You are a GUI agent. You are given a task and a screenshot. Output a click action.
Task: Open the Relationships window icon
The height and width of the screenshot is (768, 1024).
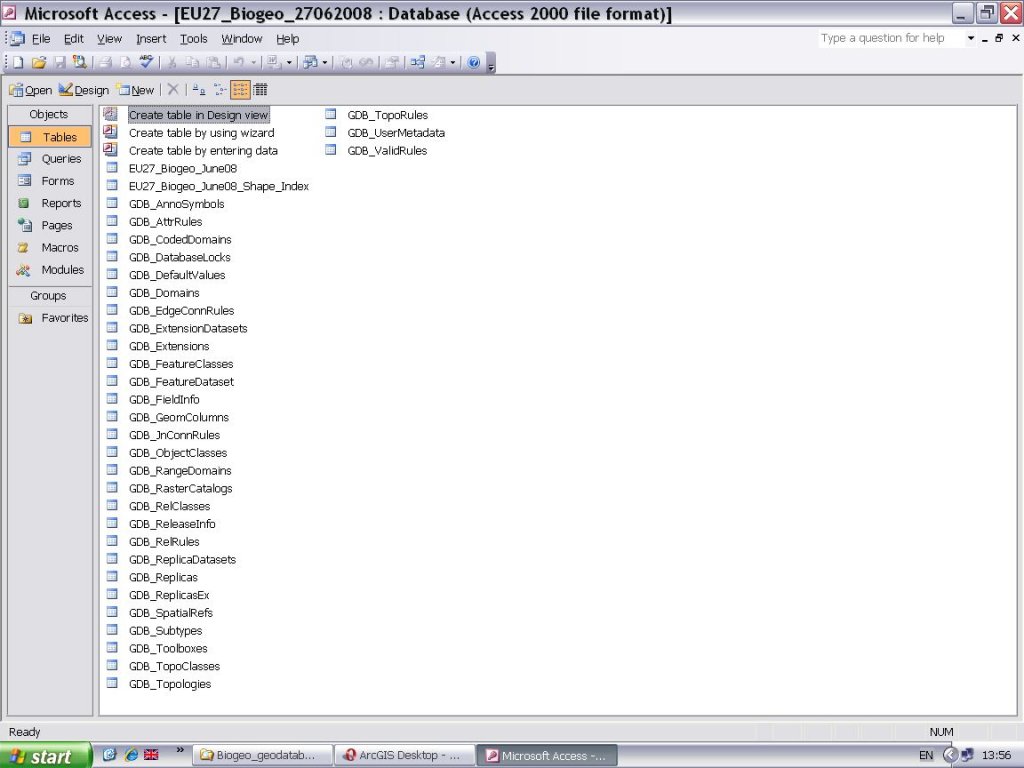(418, 62)
